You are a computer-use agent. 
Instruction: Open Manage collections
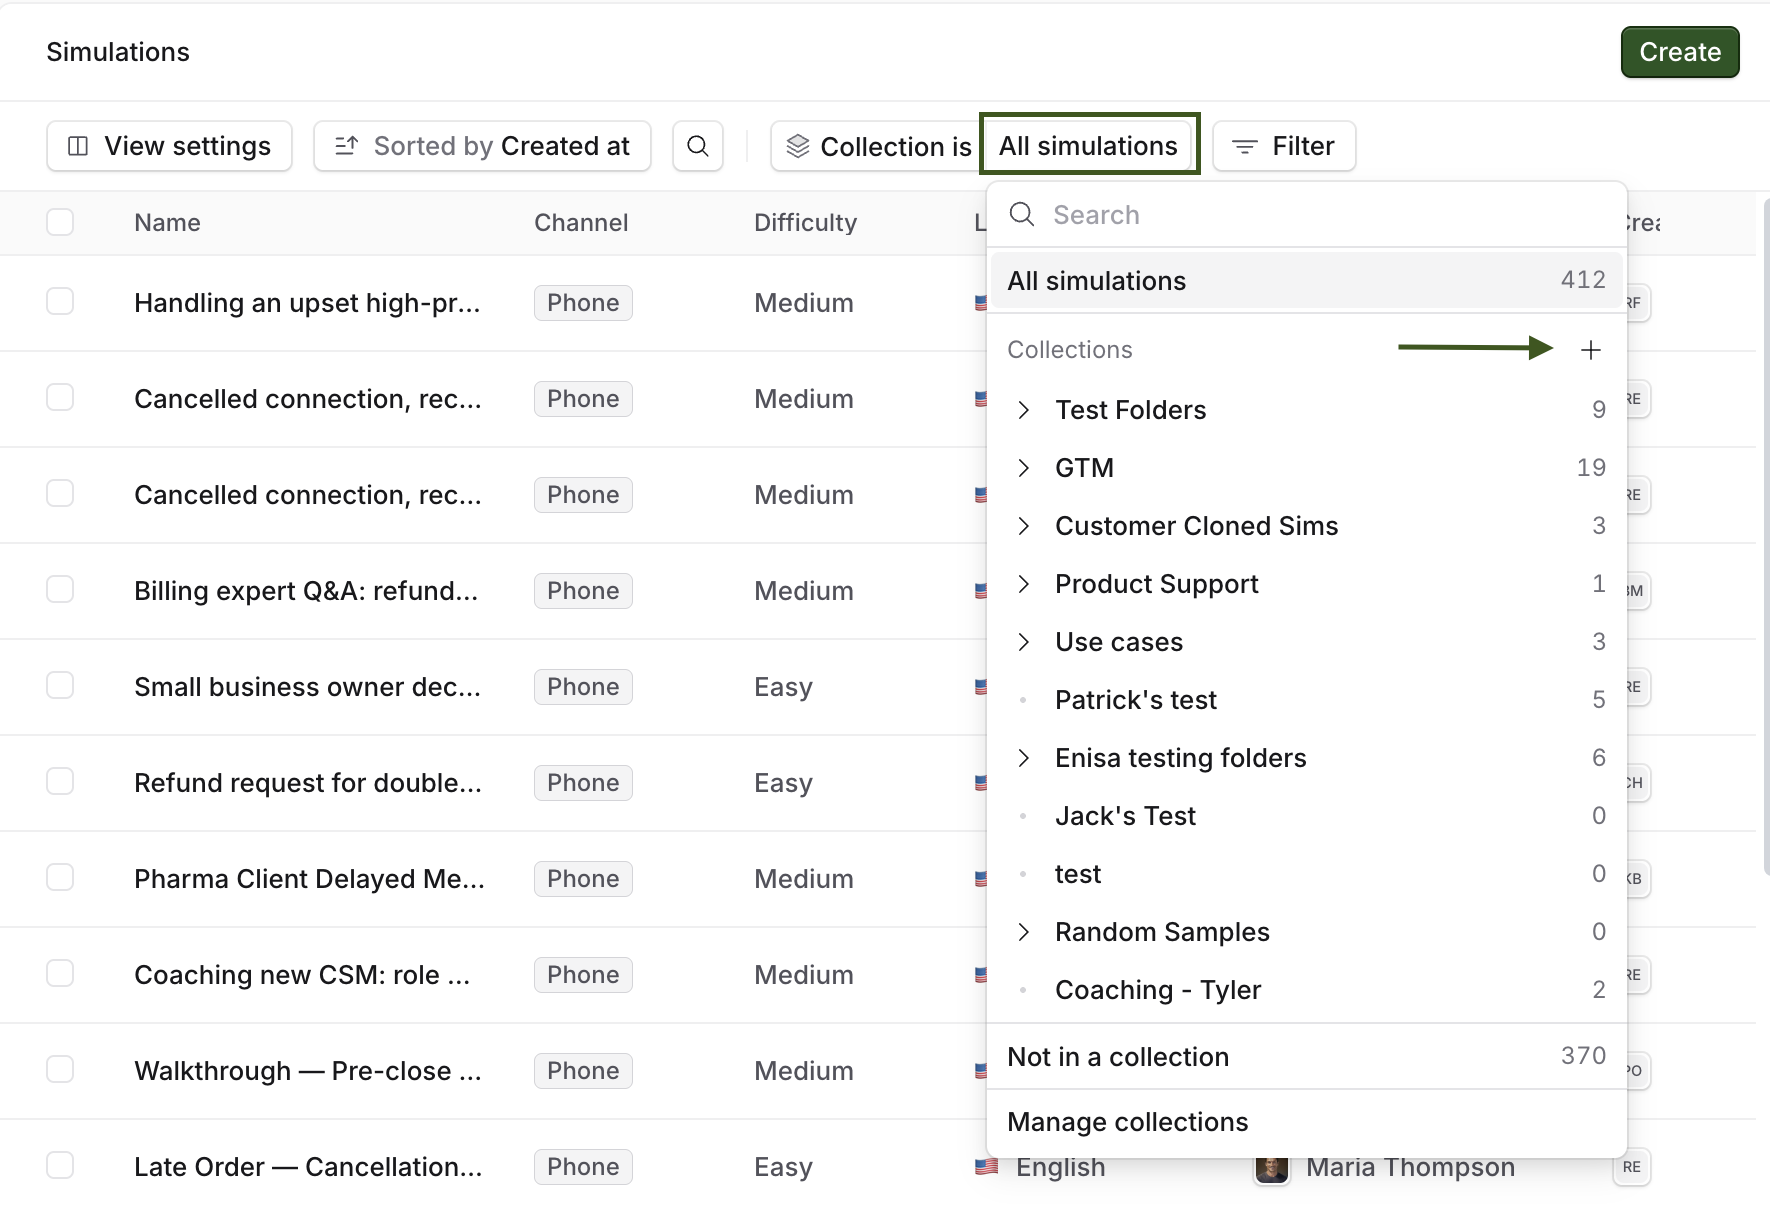[x=1306, y=1122]
